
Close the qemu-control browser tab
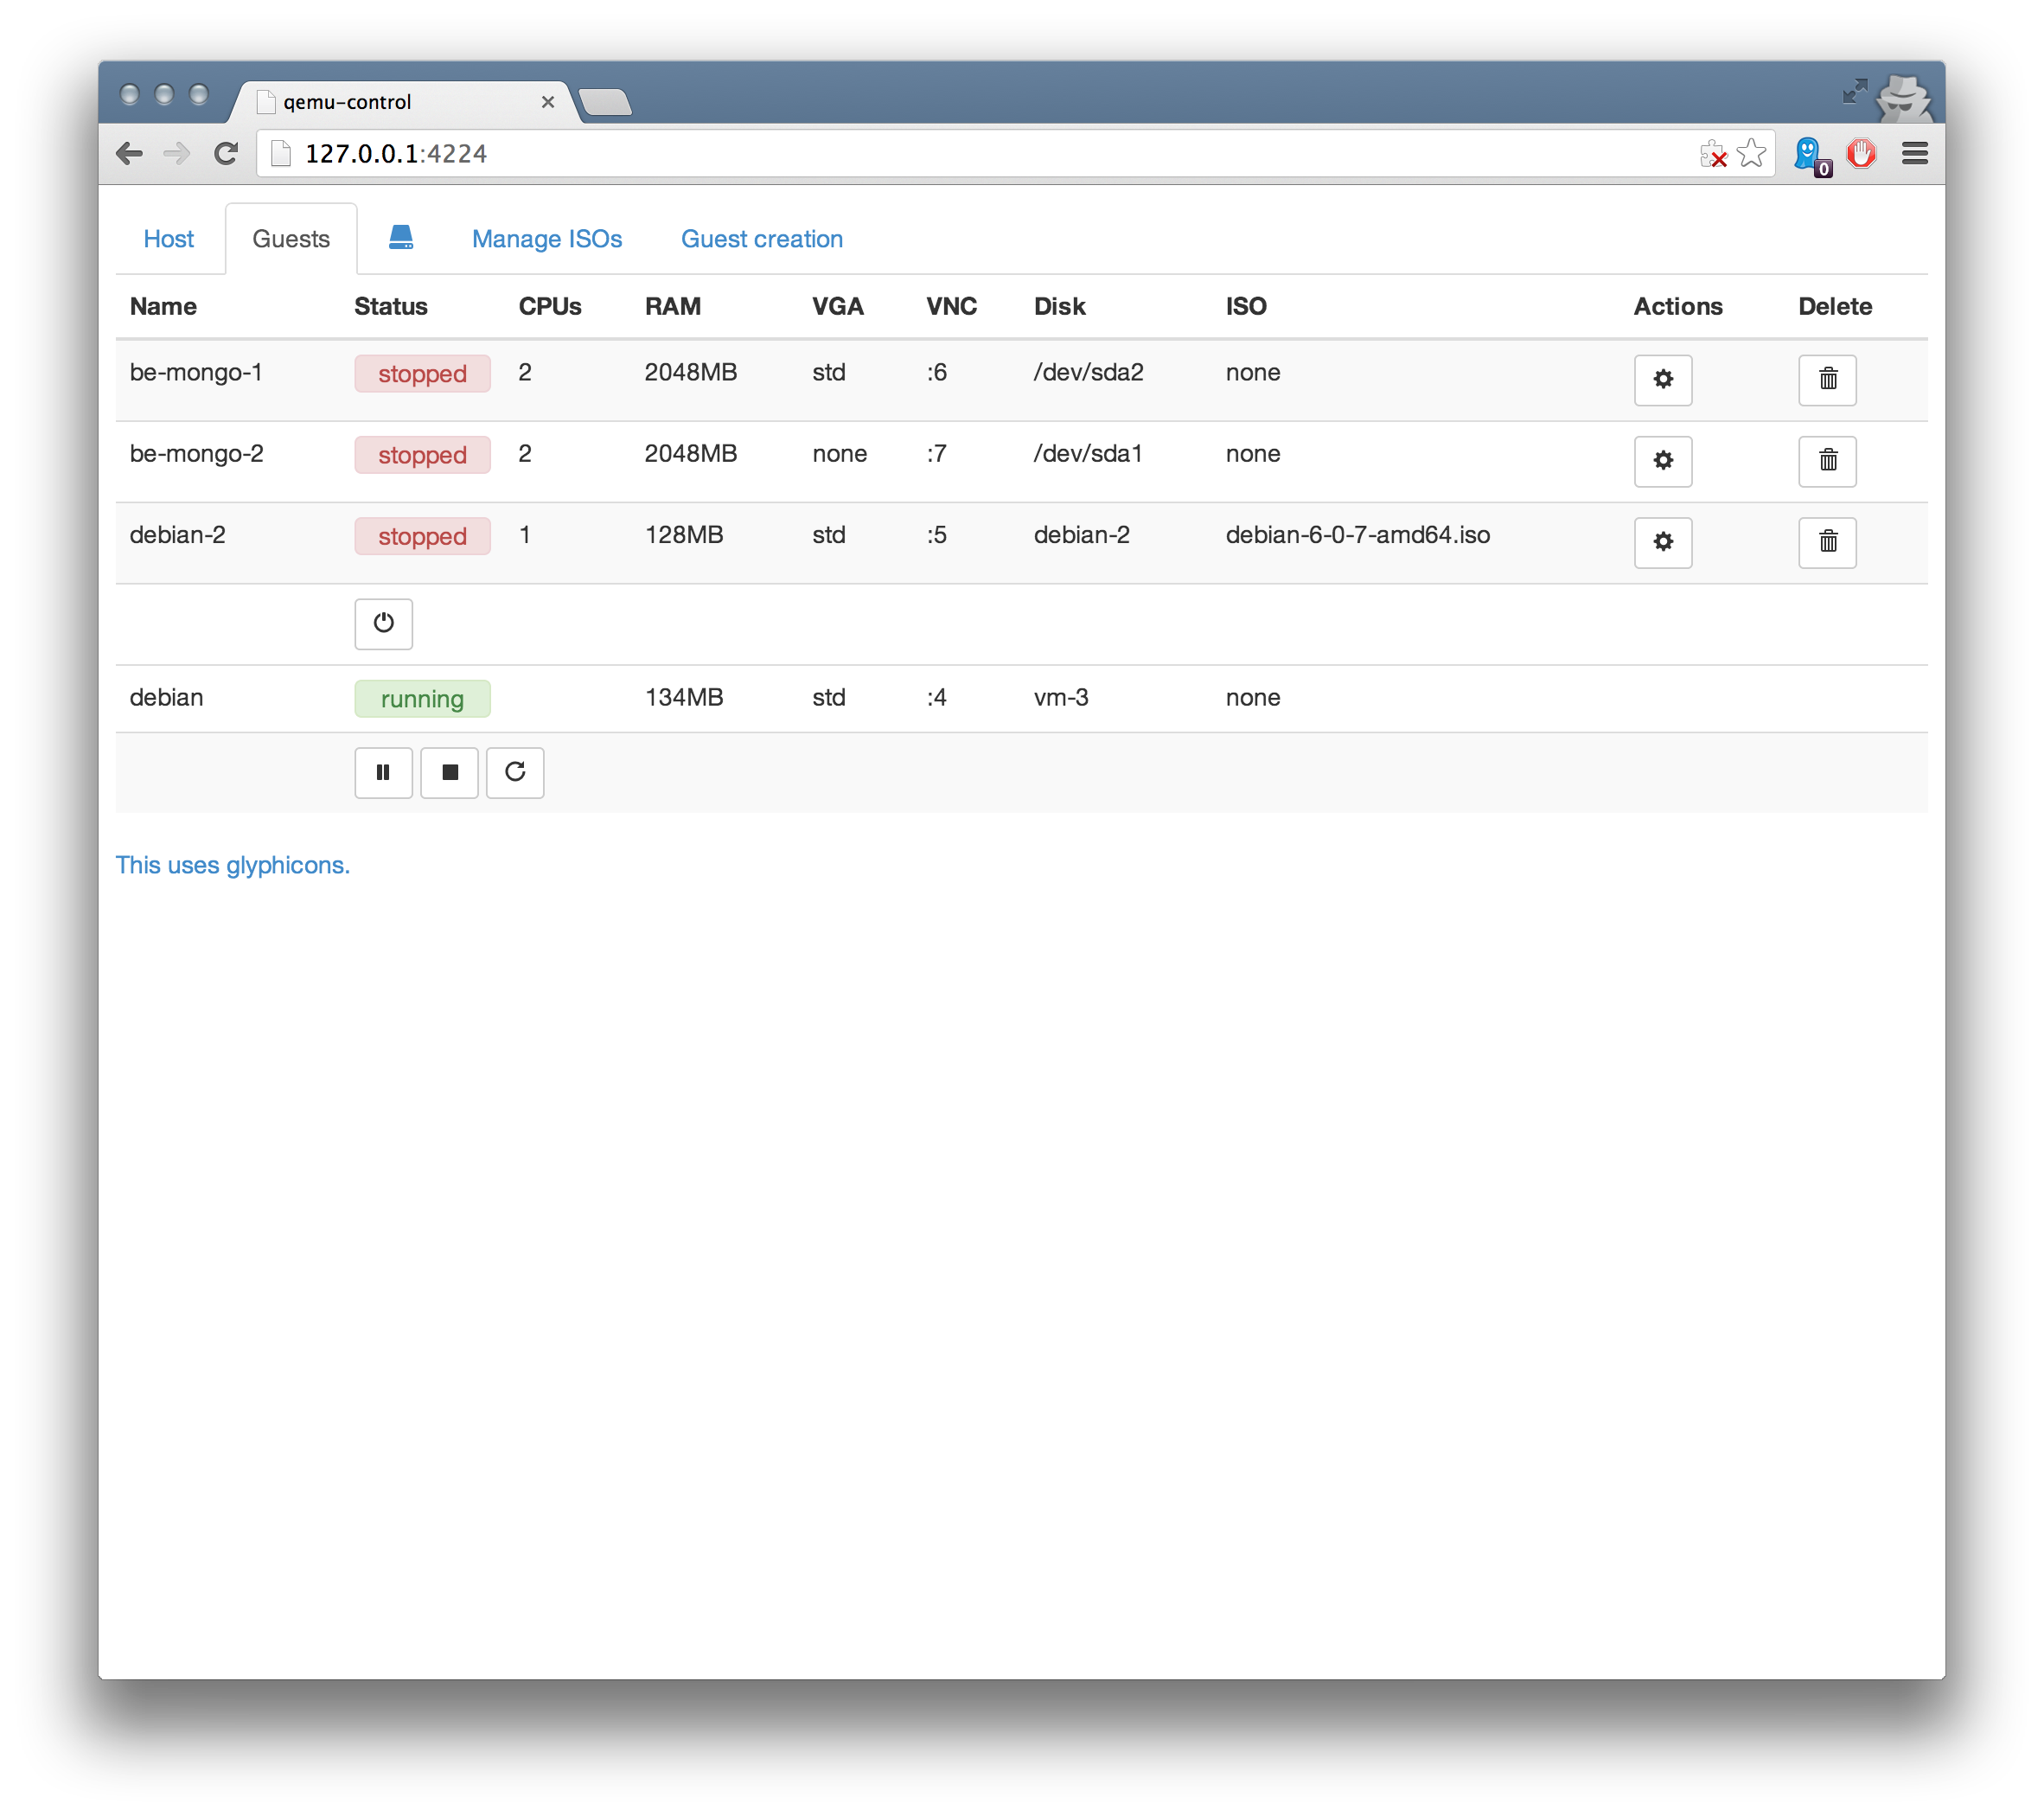[x=547, y=102]
